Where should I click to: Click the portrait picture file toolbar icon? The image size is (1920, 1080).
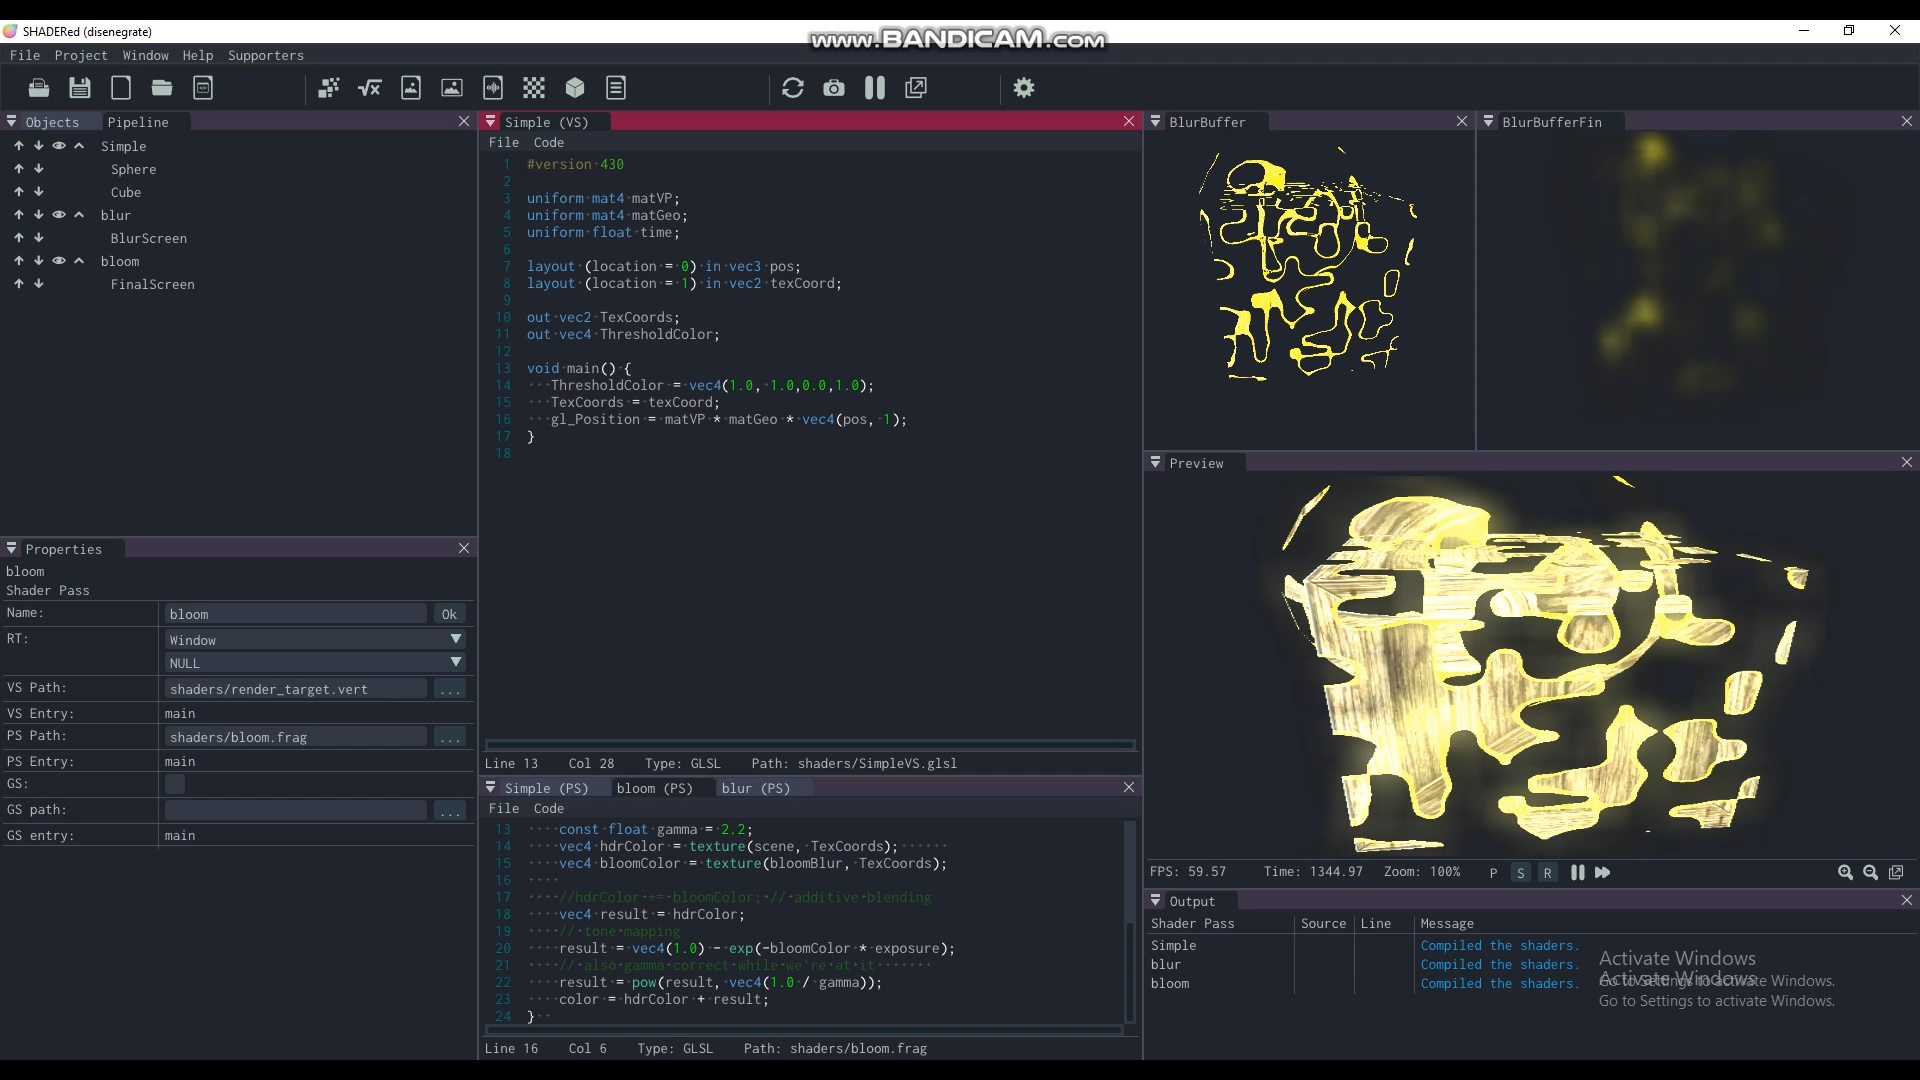click(411, 88)
